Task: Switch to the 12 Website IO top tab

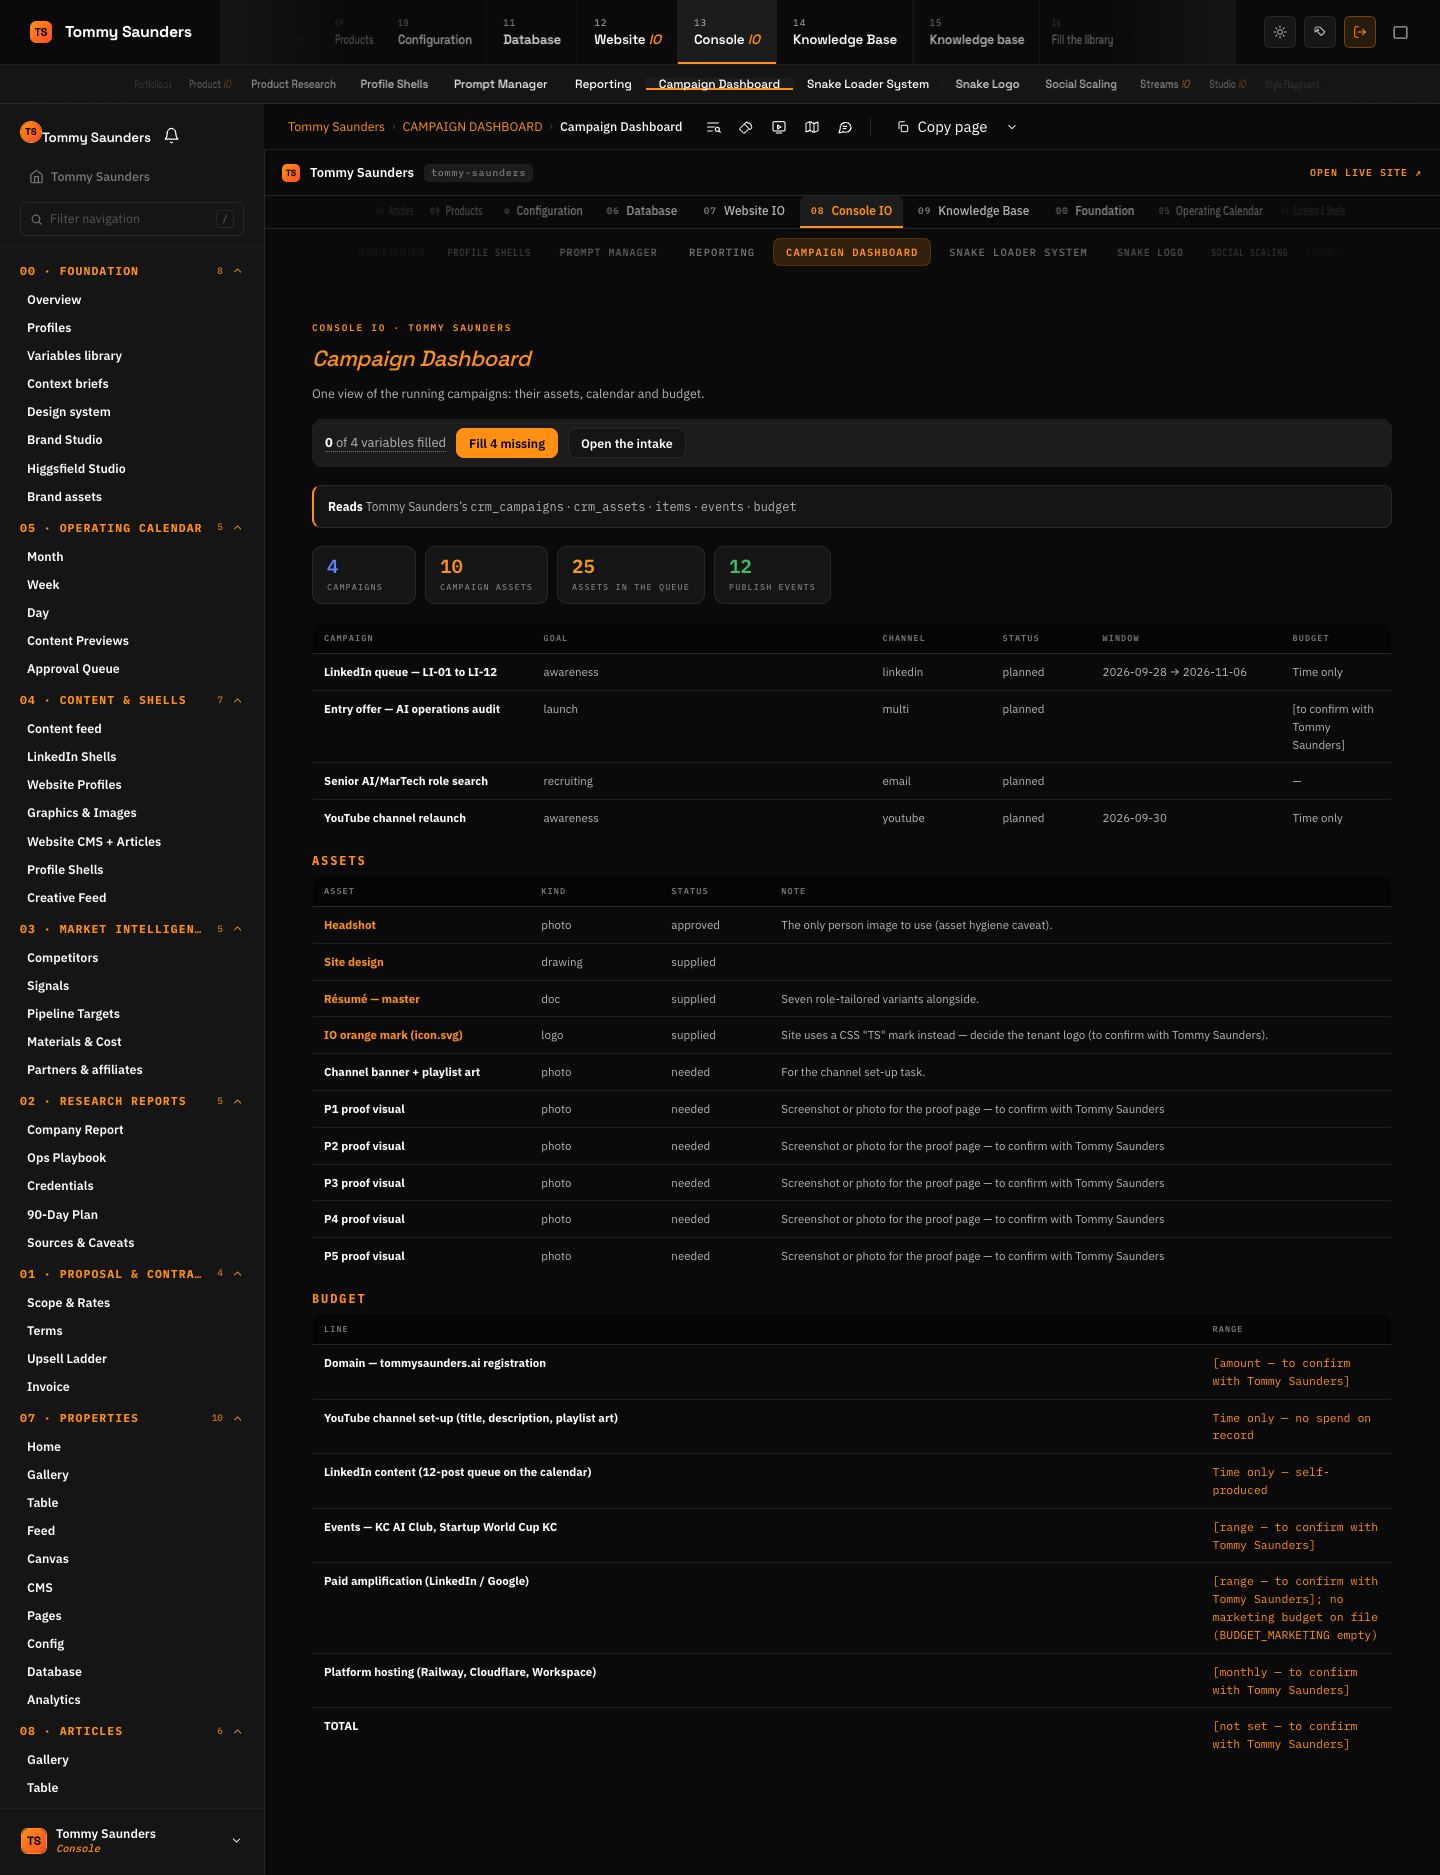Action: 627,32
